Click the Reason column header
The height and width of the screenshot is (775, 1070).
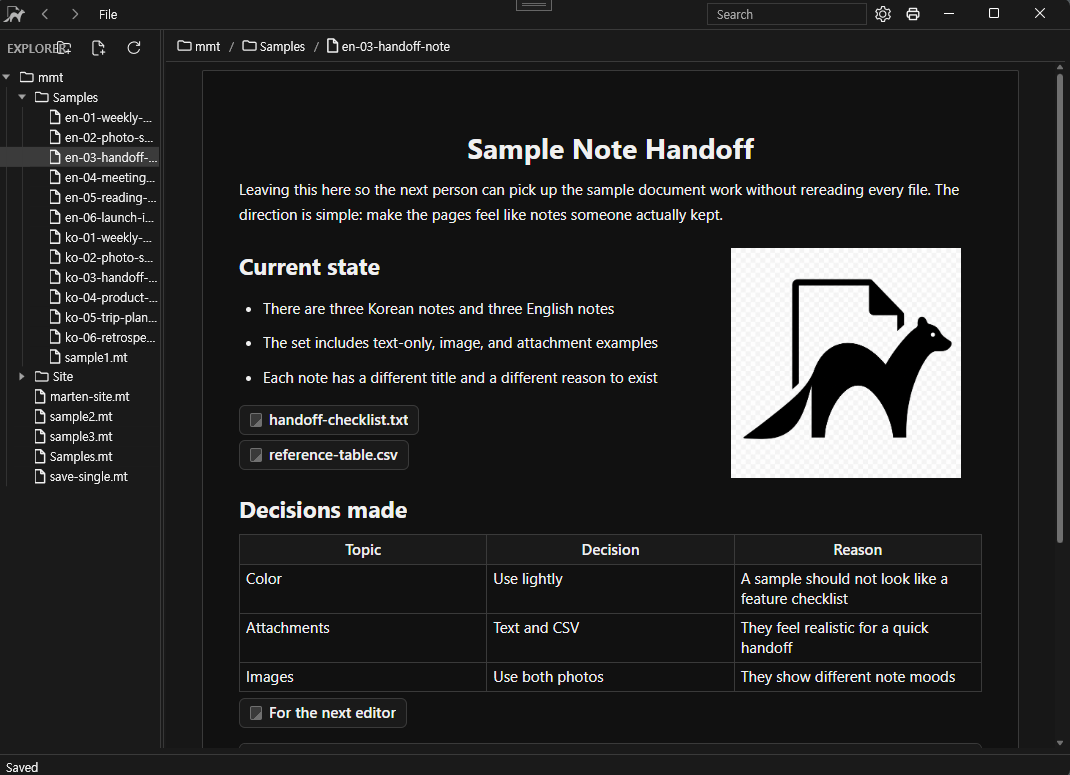(x=857, y=550)
